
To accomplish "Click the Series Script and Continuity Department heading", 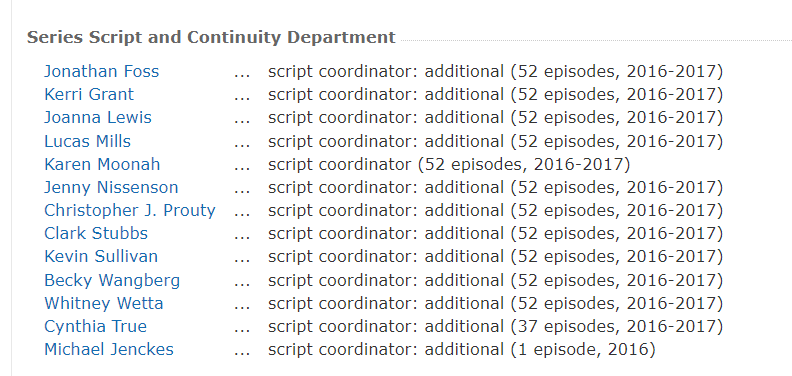I will pos(211,37).
